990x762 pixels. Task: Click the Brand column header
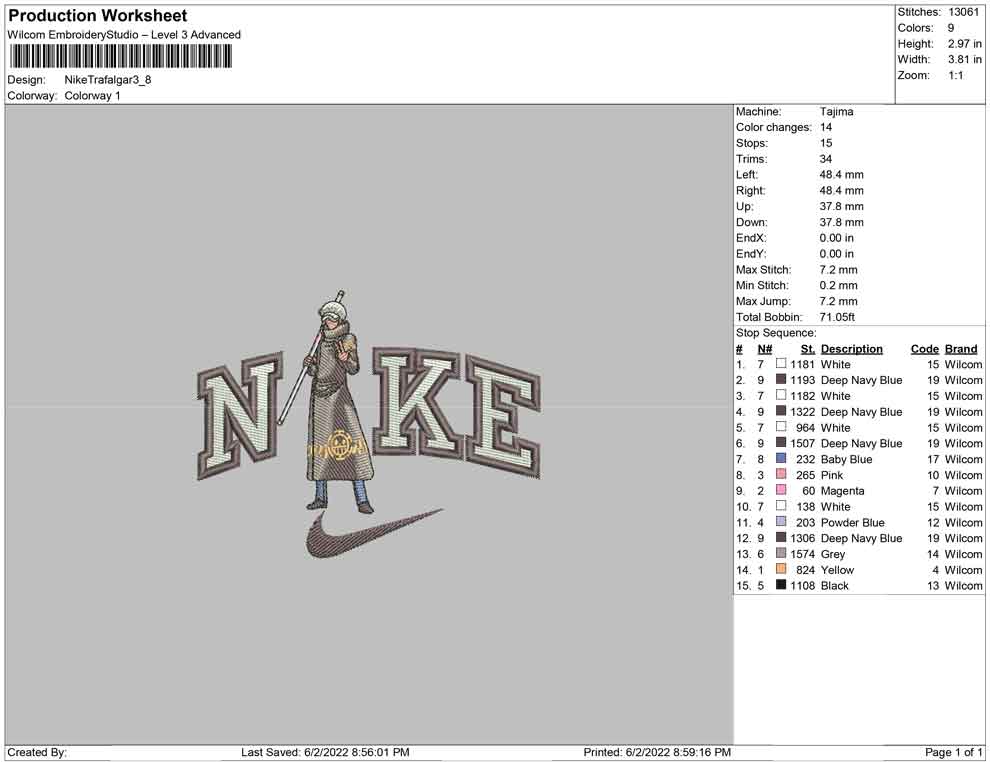click(961, 349)
